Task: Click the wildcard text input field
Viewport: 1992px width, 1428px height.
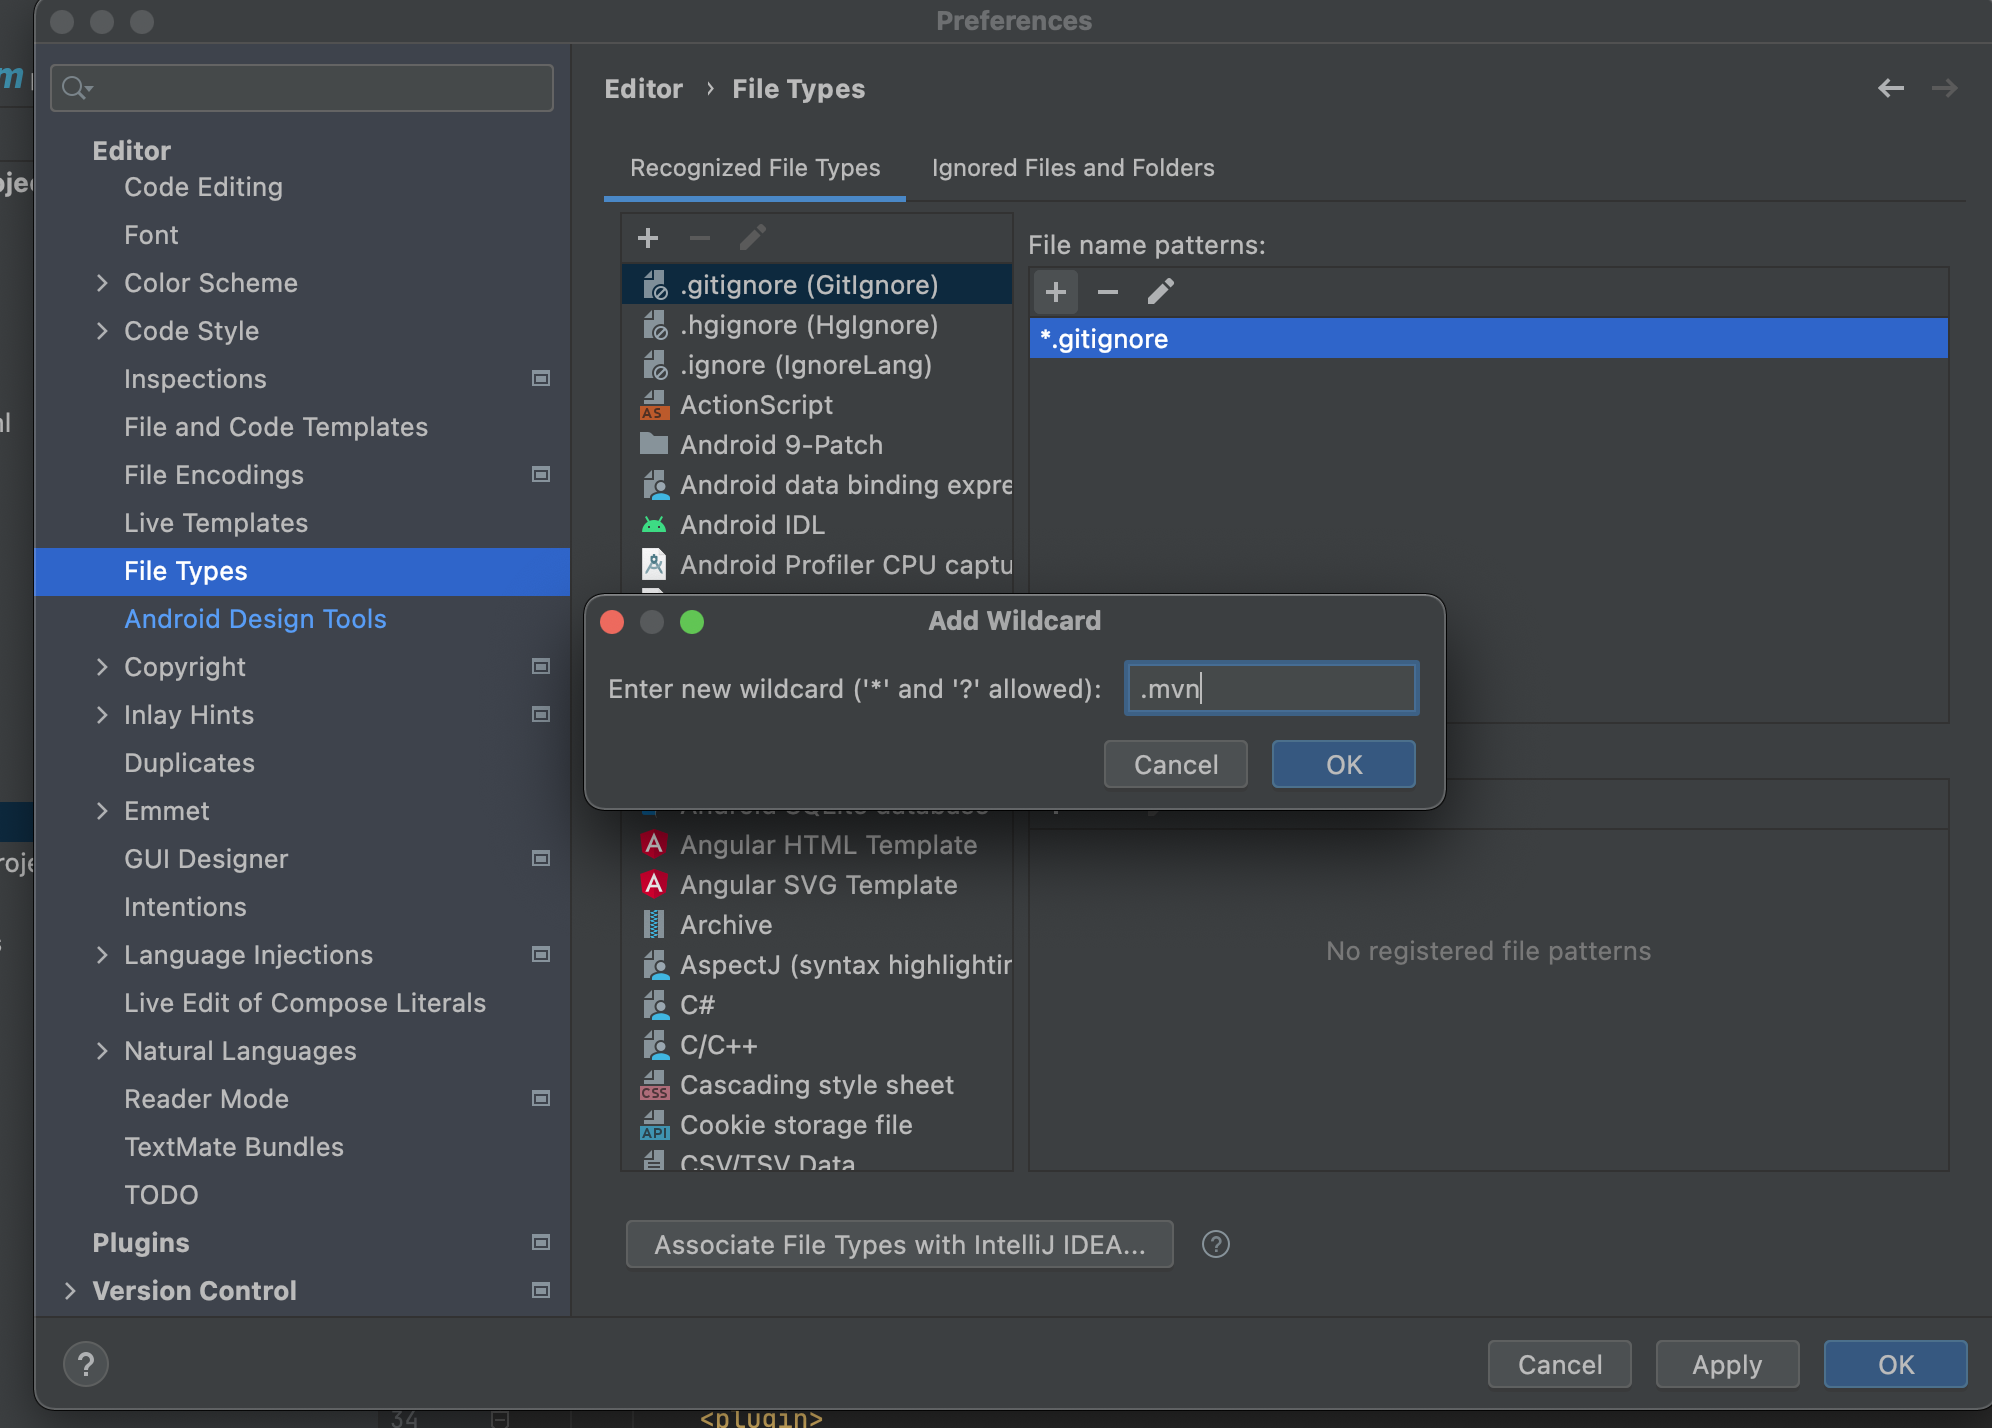Action: [x=1271, y=688]
